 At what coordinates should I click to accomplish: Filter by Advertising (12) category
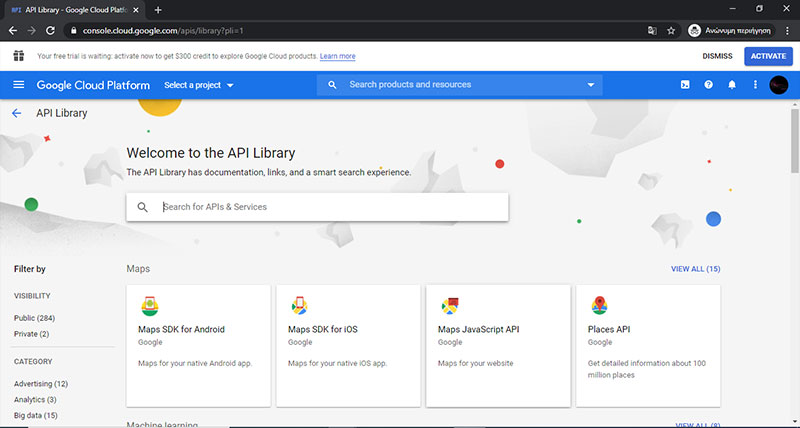(41, 384)
